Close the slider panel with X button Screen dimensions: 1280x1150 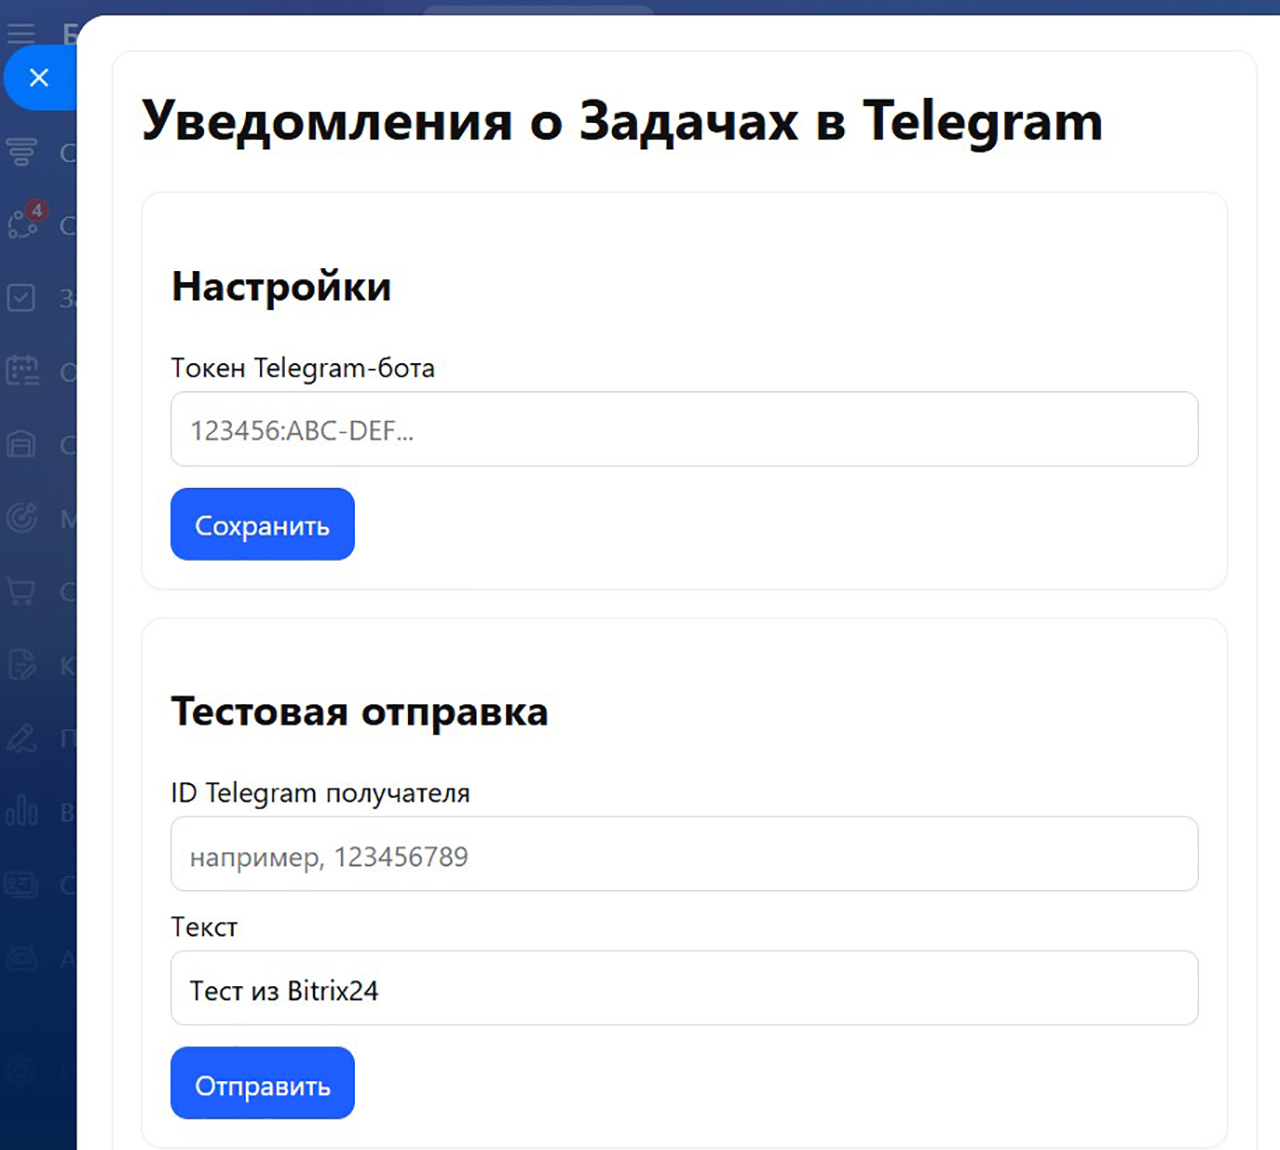tap(39, 78)
